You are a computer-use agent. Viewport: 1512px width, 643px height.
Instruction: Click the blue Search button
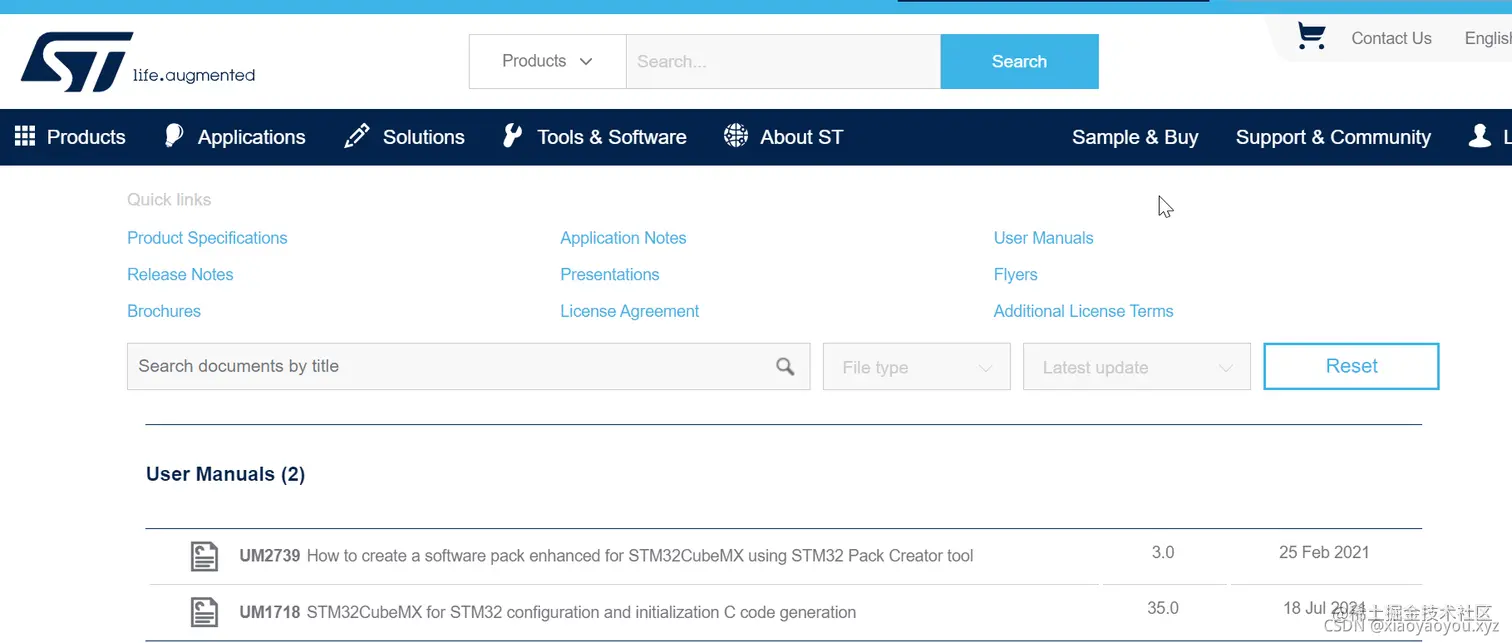pos(1019,61)
